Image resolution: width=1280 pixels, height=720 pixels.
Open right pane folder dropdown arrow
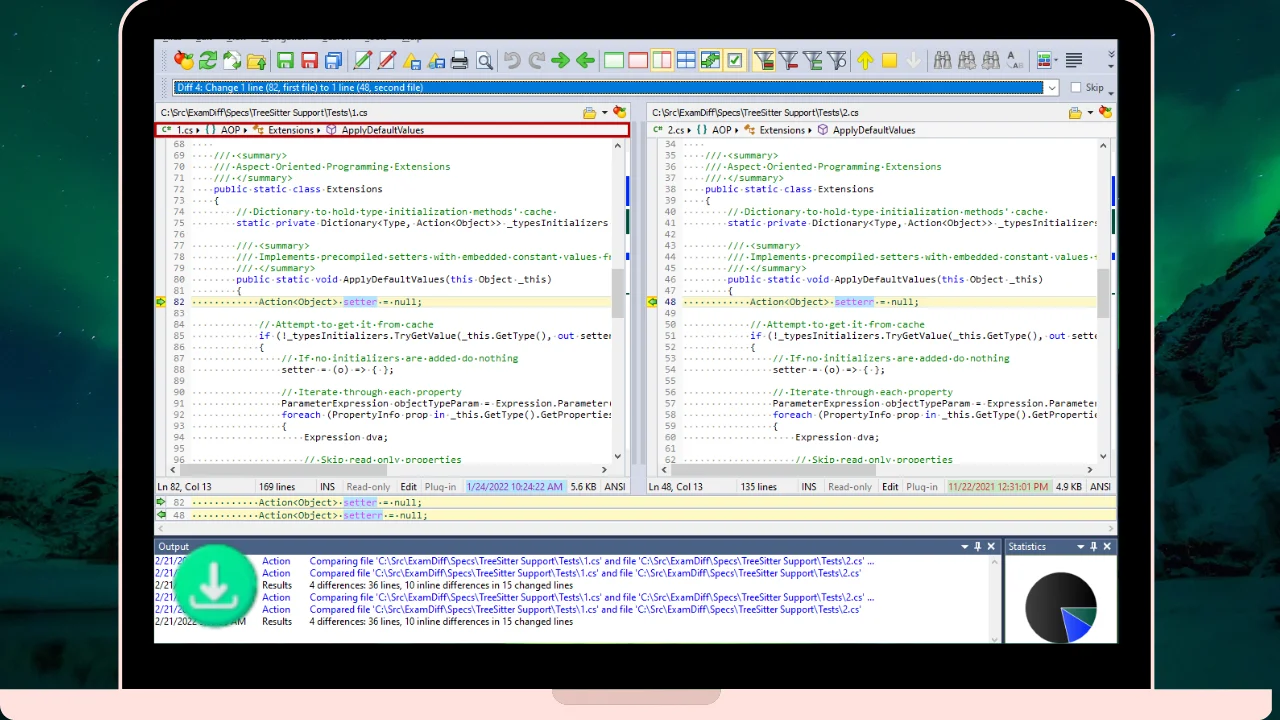pyautogui.click(x=1091, y=113)
